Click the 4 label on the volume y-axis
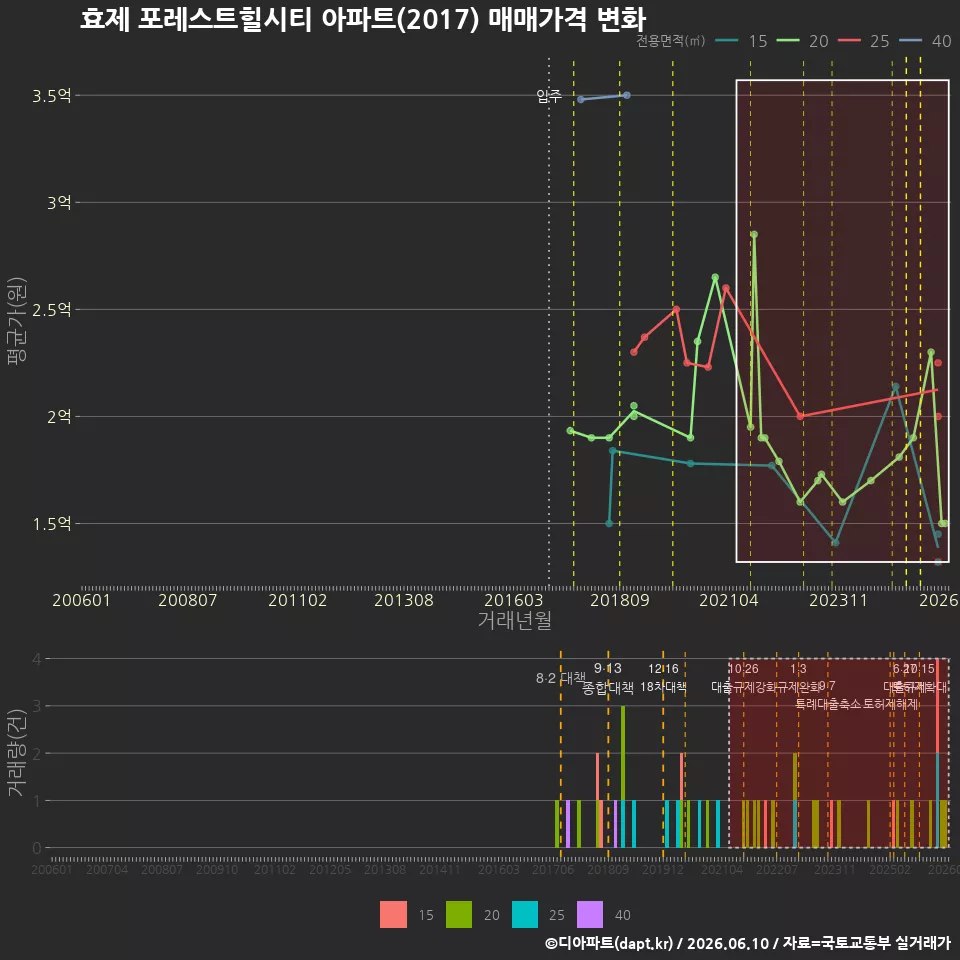Screen dimensions: 960x960 pos(37,659)
